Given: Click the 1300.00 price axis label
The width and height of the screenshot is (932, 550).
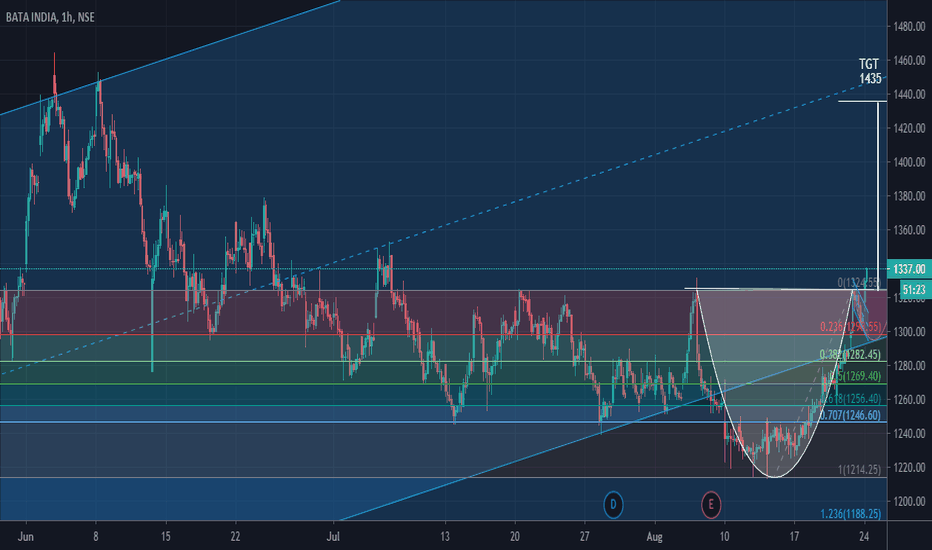Looking at the screenshot, I should [909, 331].
